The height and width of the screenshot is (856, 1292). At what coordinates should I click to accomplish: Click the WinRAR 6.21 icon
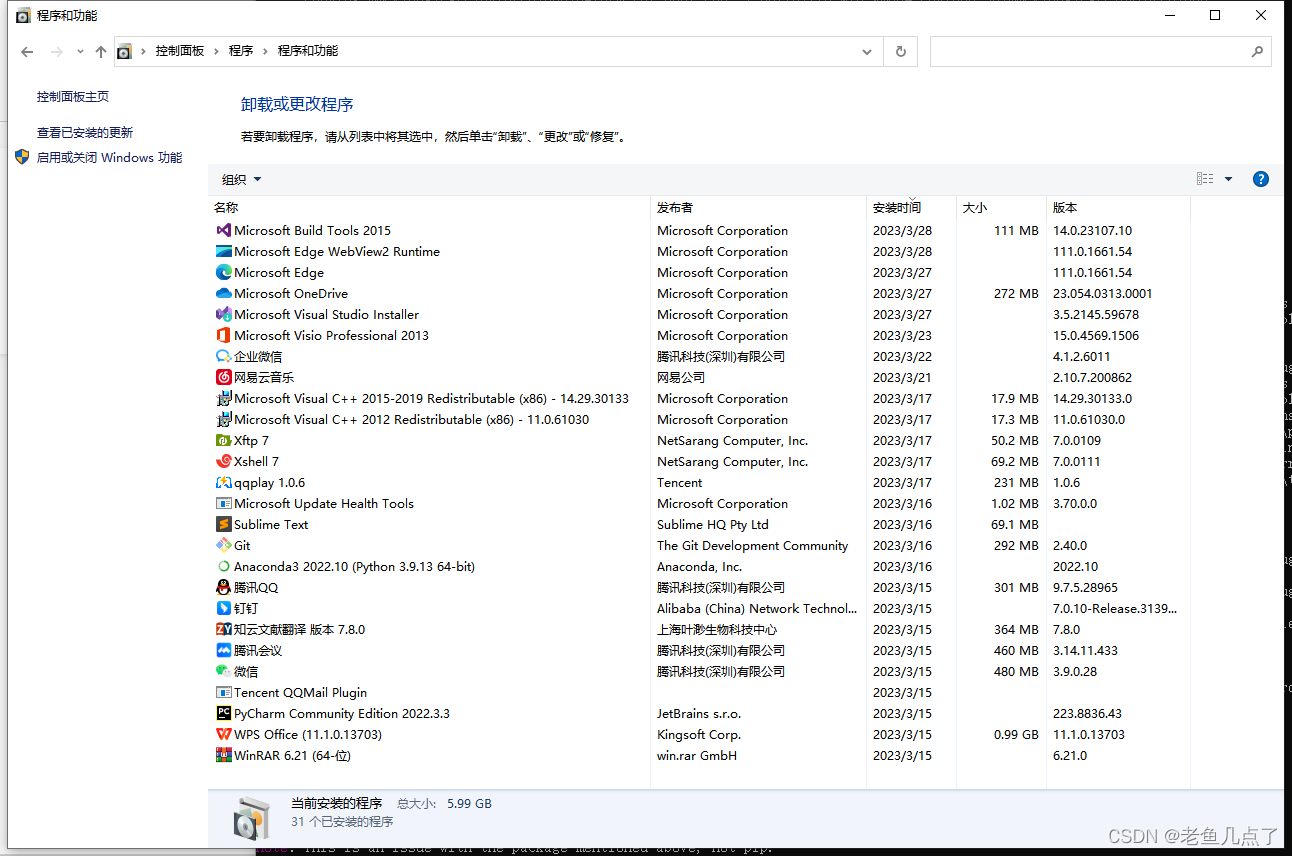[224, 755]
